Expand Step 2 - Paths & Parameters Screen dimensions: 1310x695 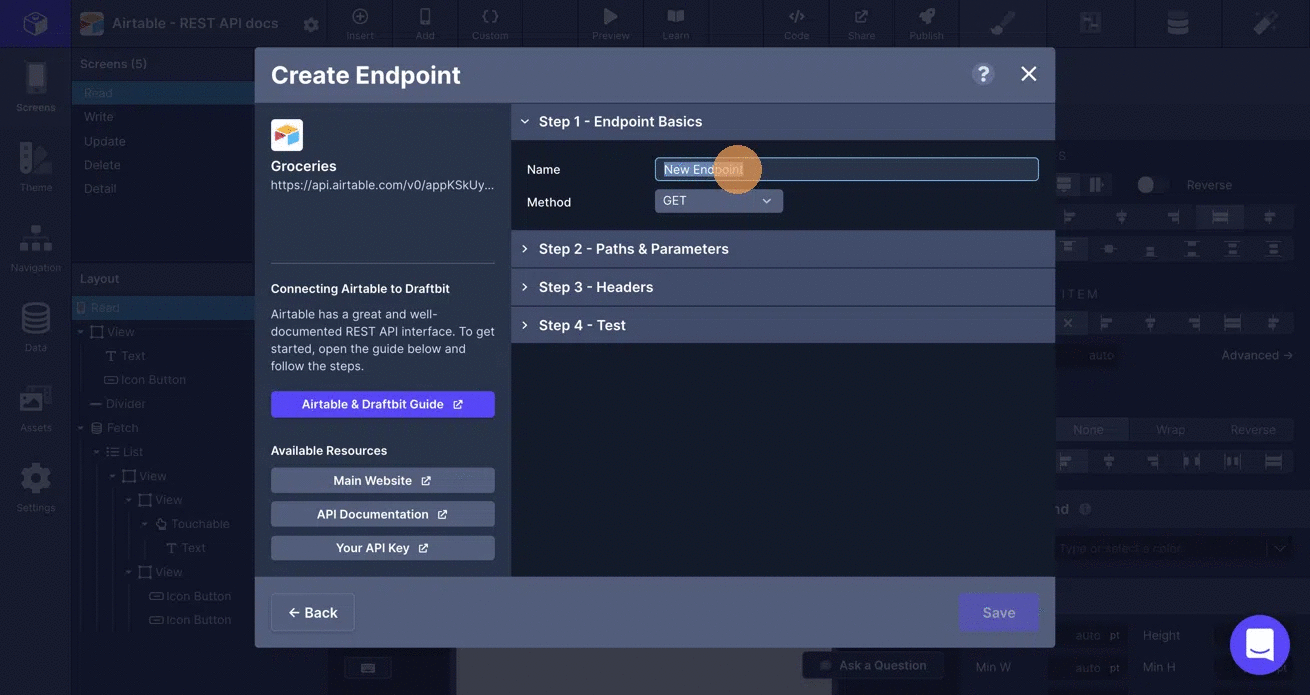(783, 249)
